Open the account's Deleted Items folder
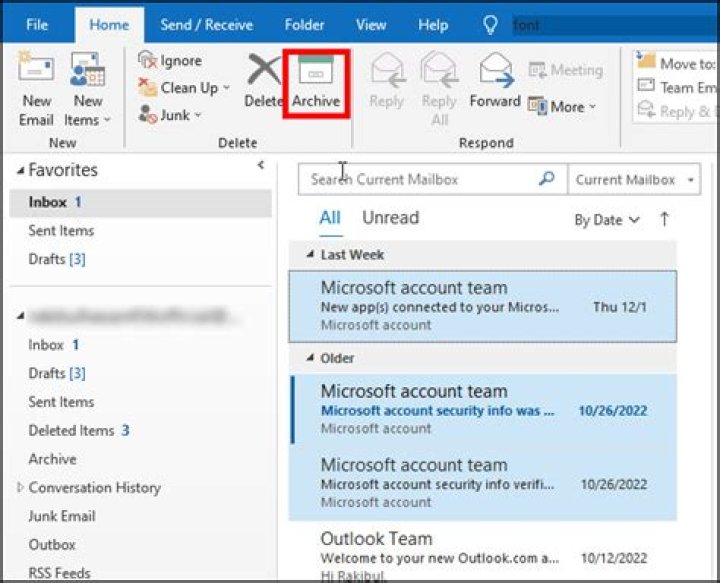Image resolution: width=720 pixels, height=583 pixels. (x=79, y=431)
